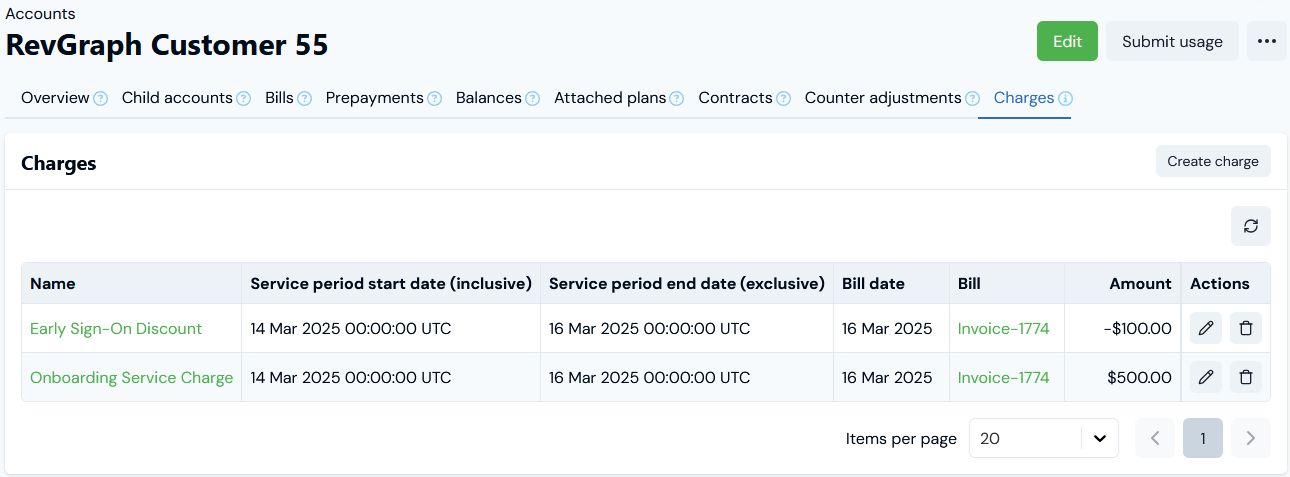Click info icon beside Charges tab

[1065, 99]
